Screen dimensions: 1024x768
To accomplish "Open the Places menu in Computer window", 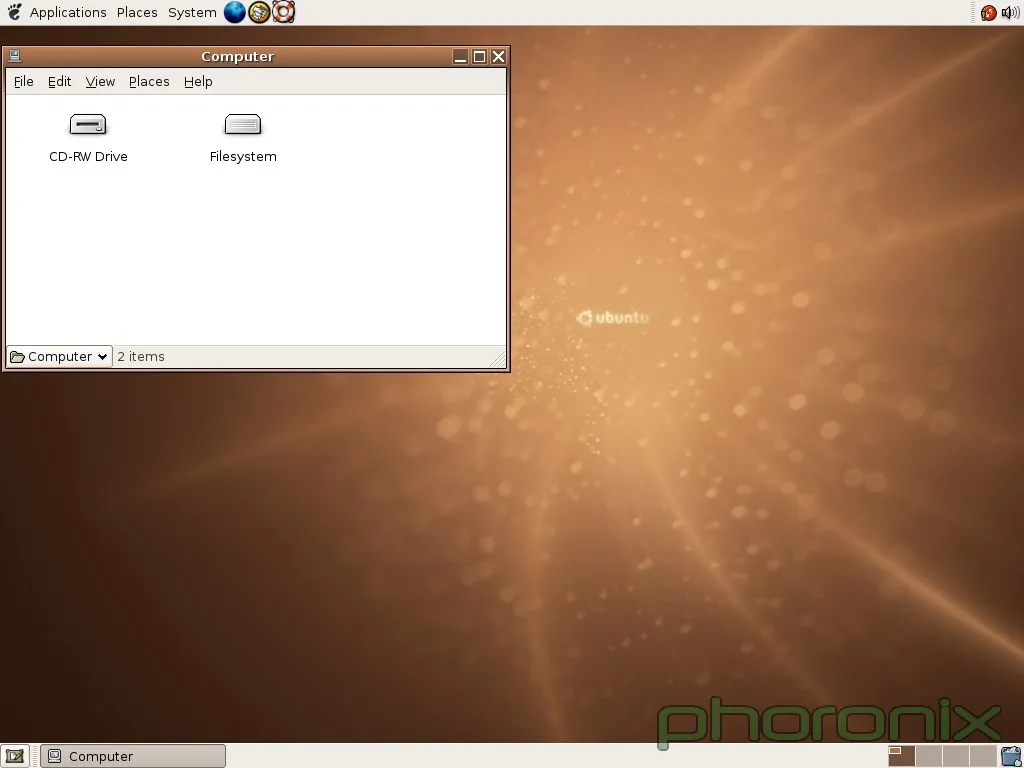I will [x=149, y=82].
